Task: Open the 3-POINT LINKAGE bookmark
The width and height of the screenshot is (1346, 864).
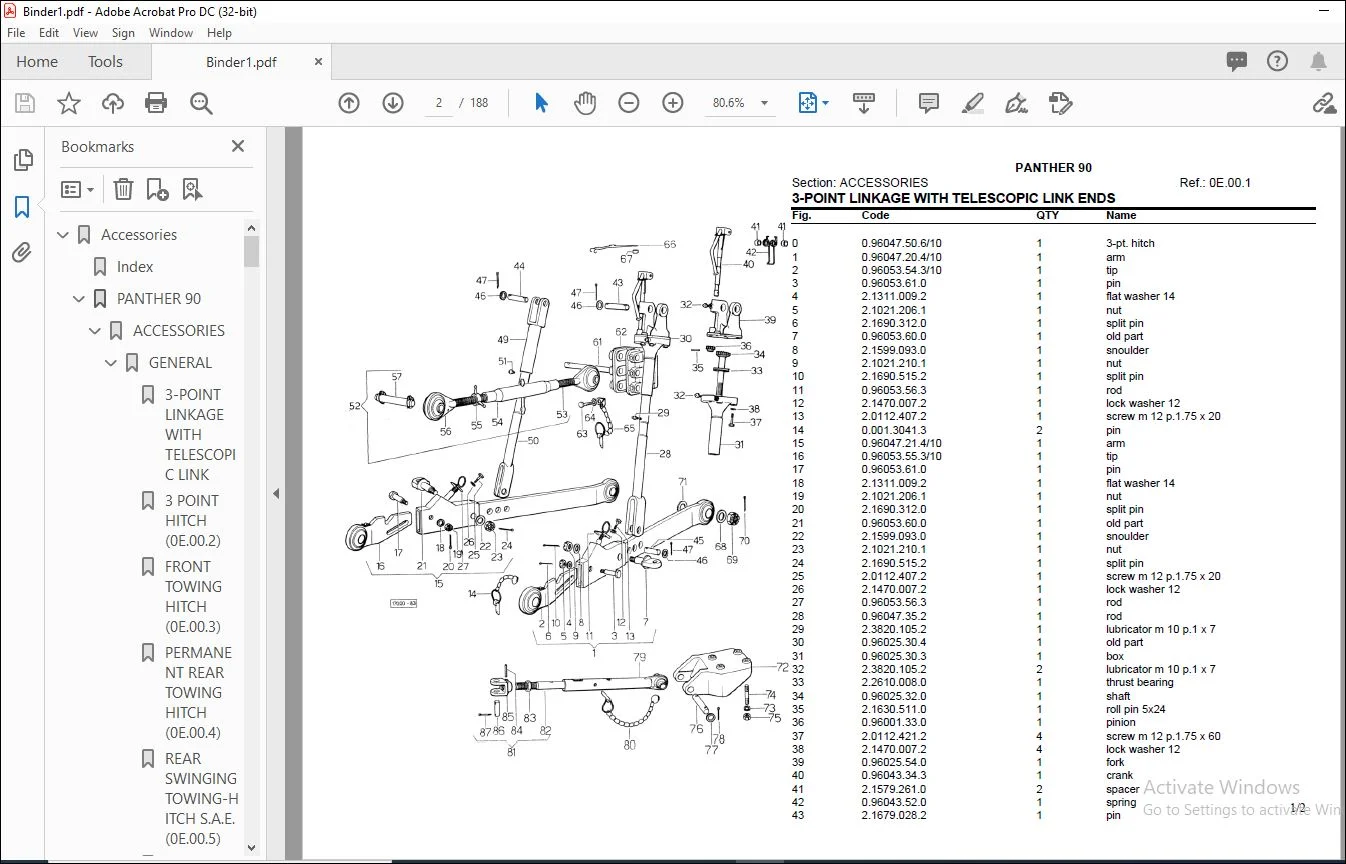Action: 200,435
